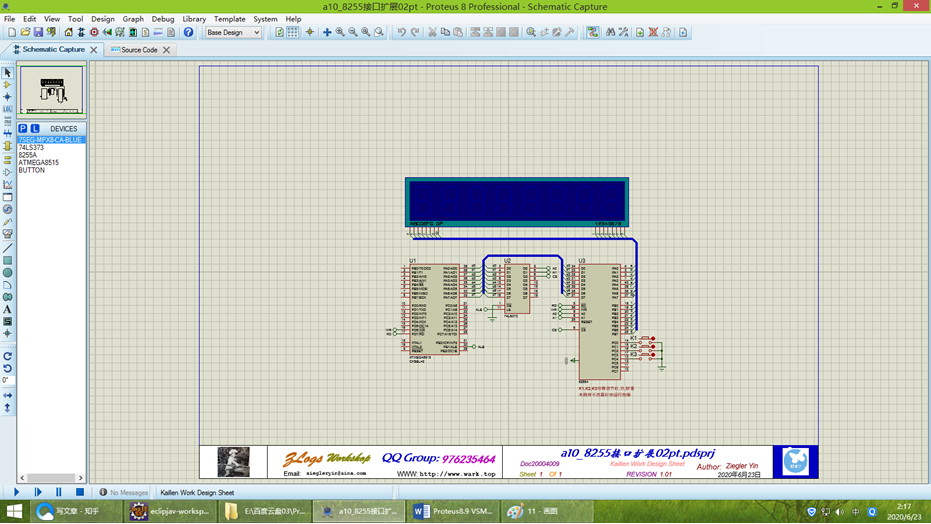Switch to Proteus8.9 VSM Word document in taskbar
The height and width of the screenshot is (524, 931).
point(454,511)
